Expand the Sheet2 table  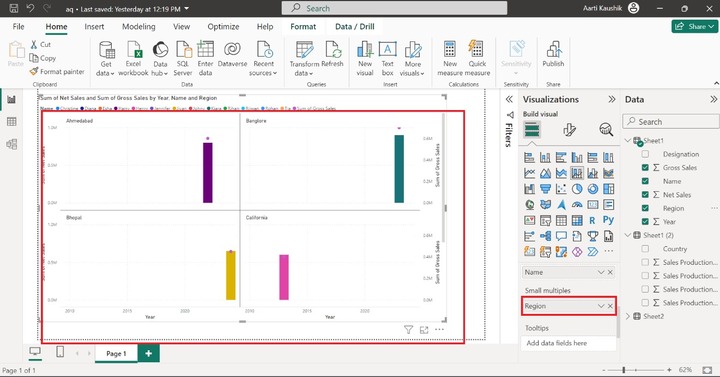(x=628, y=316)
